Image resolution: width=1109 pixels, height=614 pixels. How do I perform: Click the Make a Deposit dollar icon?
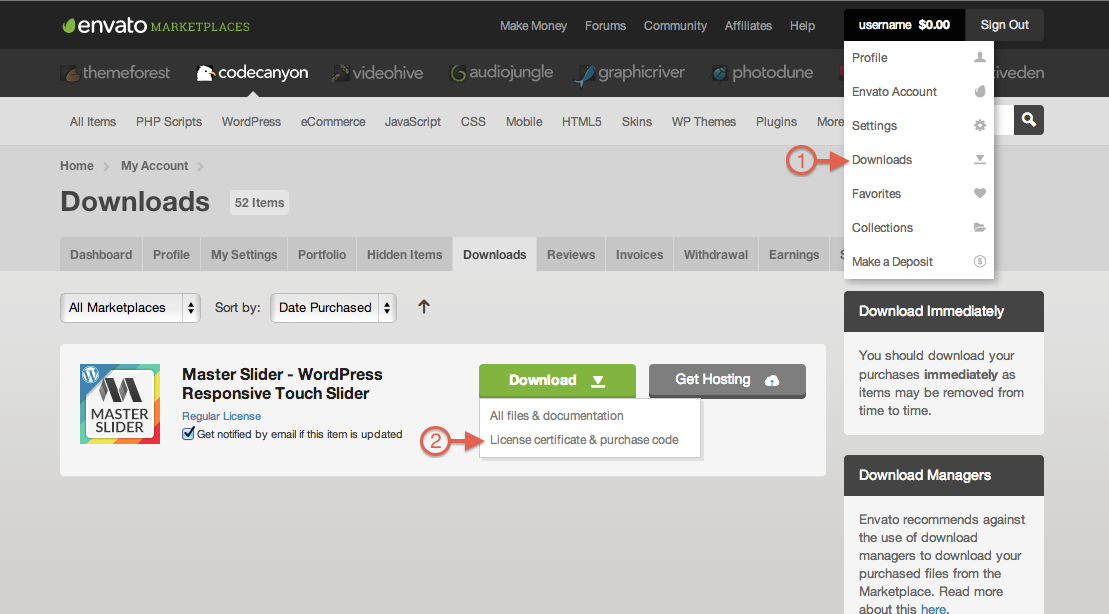(979, 261)
